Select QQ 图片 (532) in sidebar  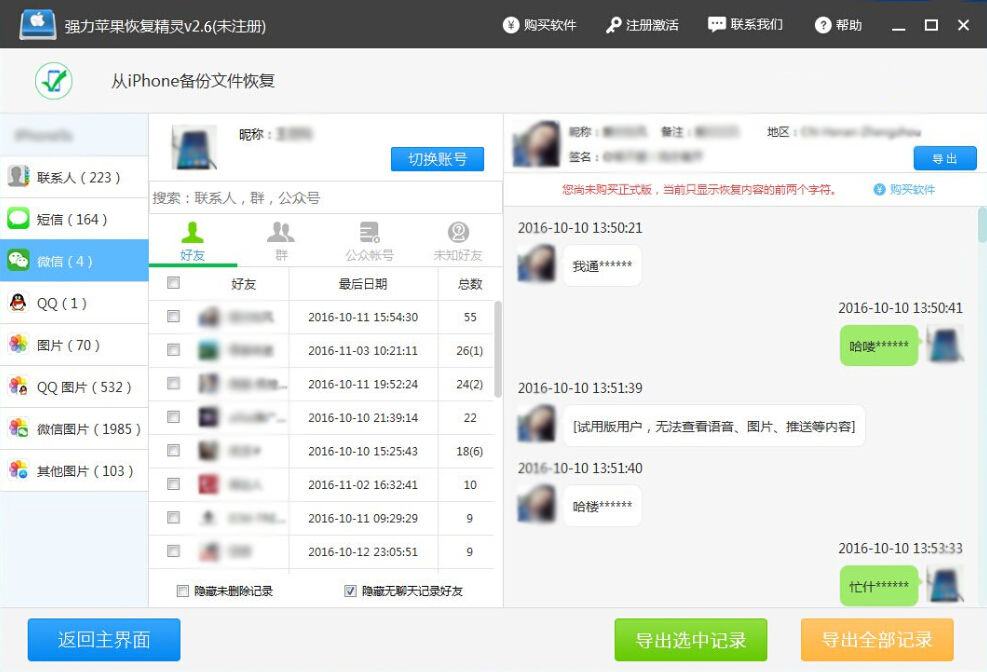(74, 386)
